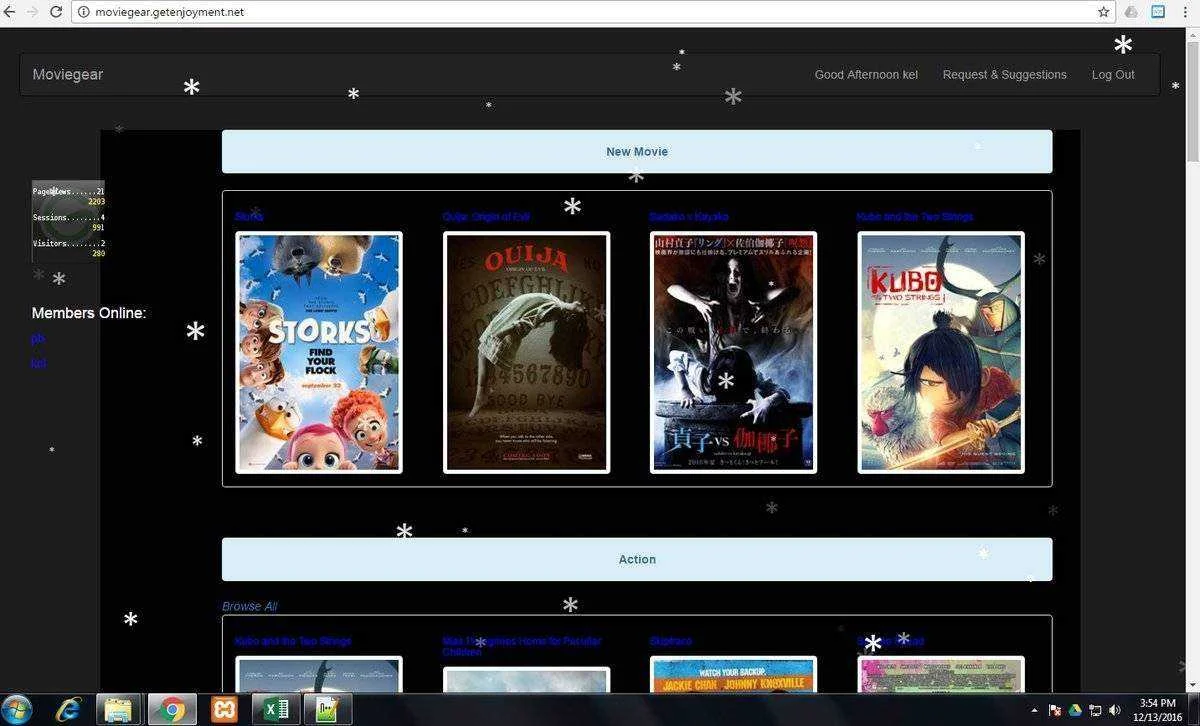Open the network tray icon

(x=1095, y=710)
